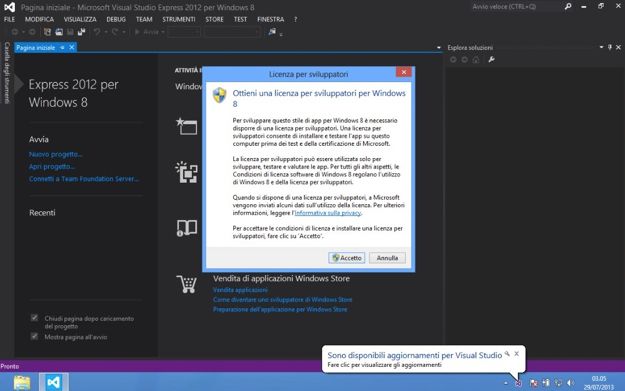Click Connetti a Team Foundation Server link
This screenshot has width=625, height=391.
[x=84, y=179]
